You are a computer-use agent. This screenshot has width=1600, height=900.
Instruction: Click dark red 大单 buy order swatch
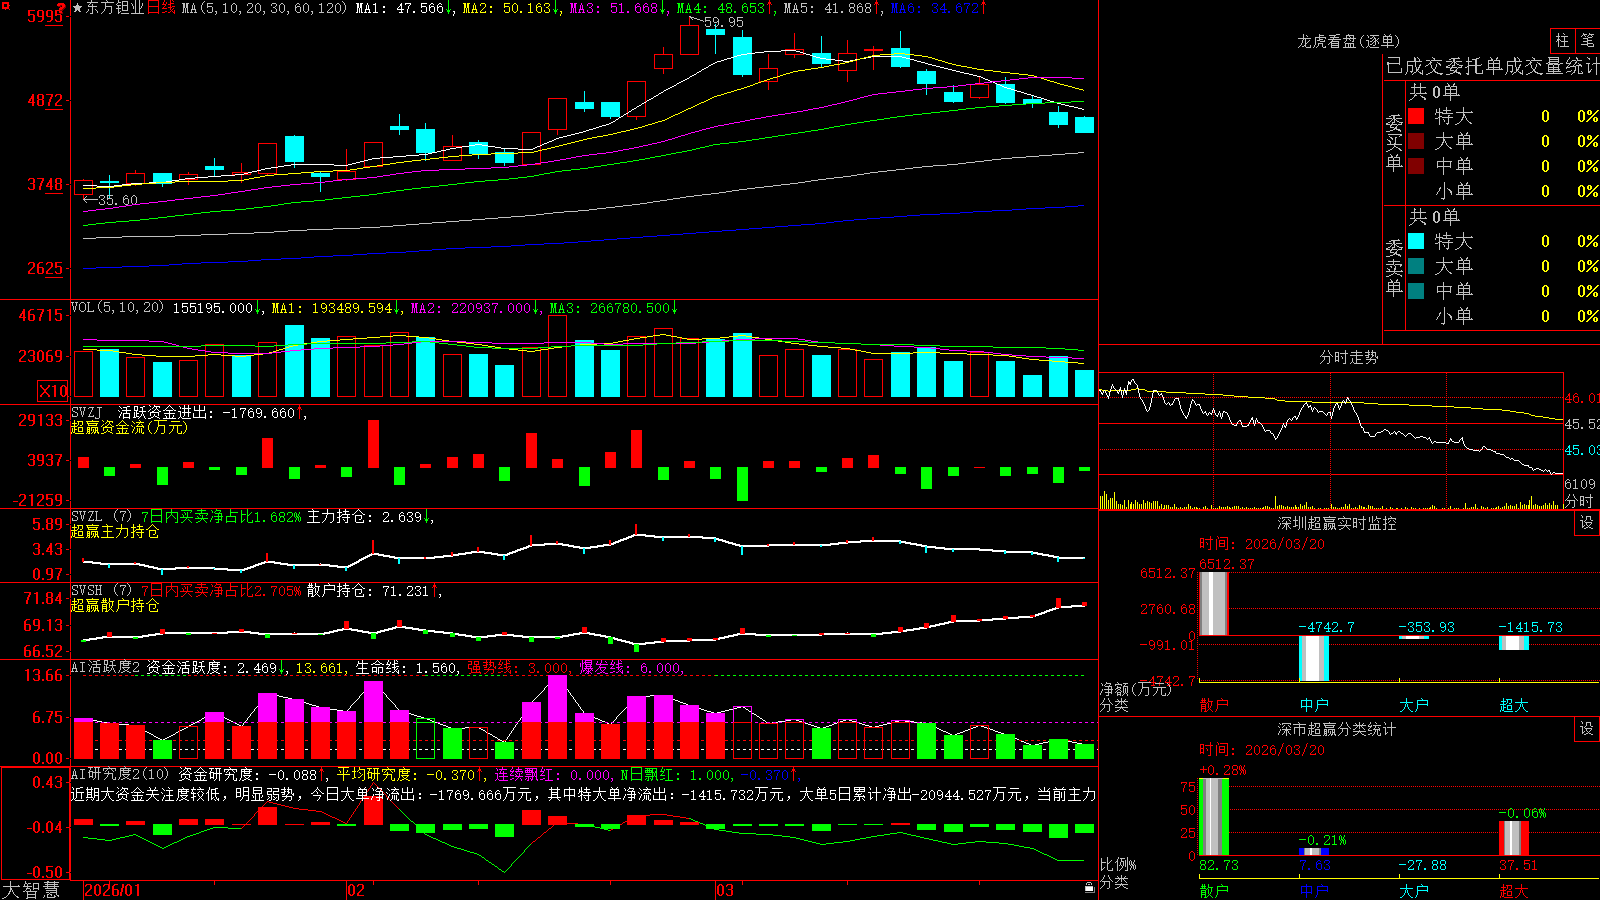tap(1416, 141)
